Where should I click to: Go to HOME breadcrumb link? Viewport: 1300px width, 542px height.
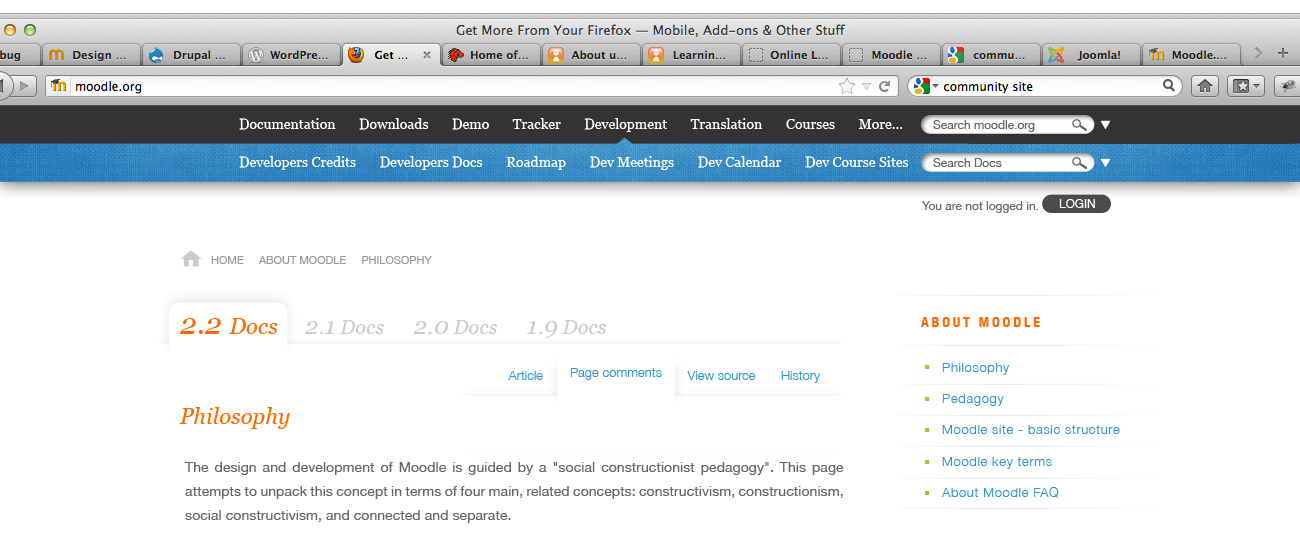(x=227, y=260)
